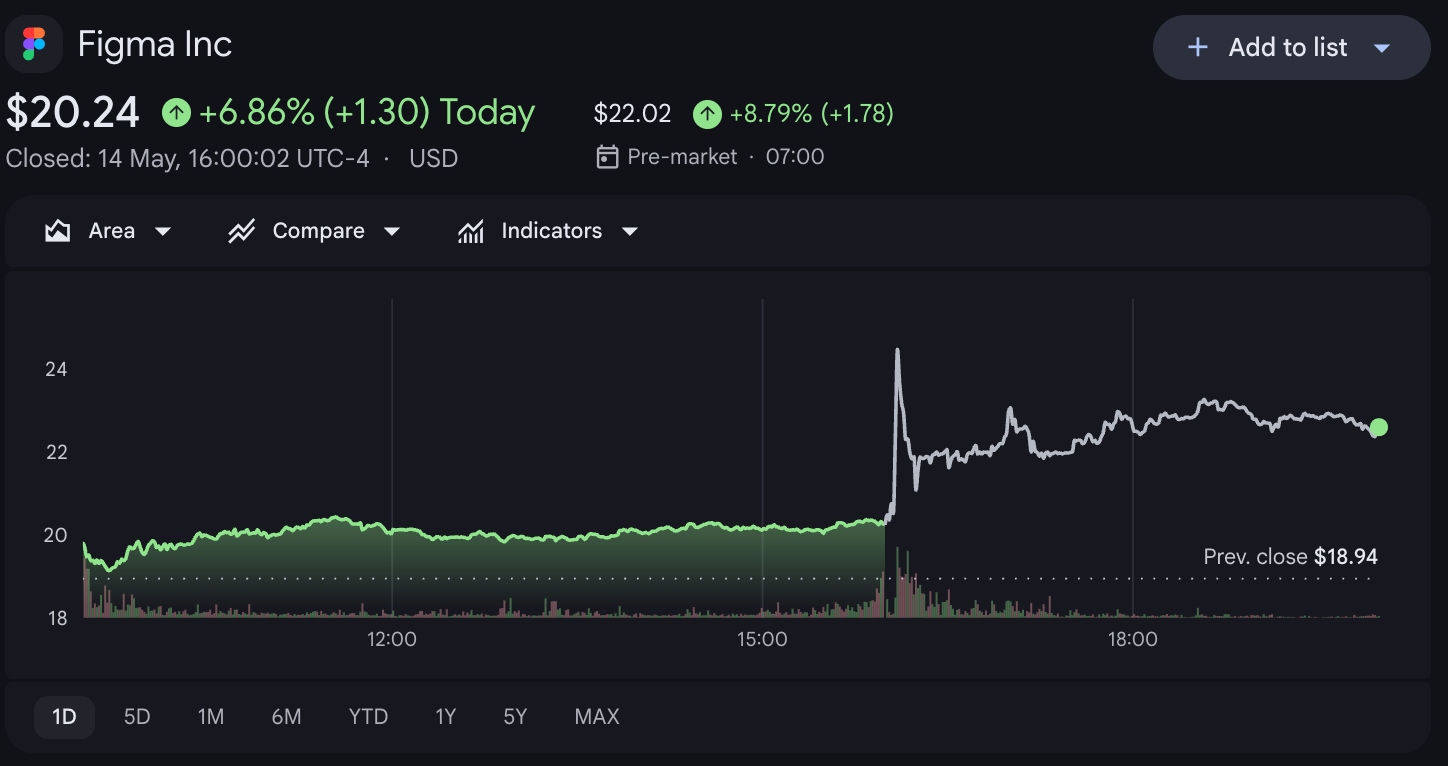Image resolution: width=1448 pixels, height=766 pixels.
Task: Click the Pre-market 07:00 label
Action: click(726, 157)
